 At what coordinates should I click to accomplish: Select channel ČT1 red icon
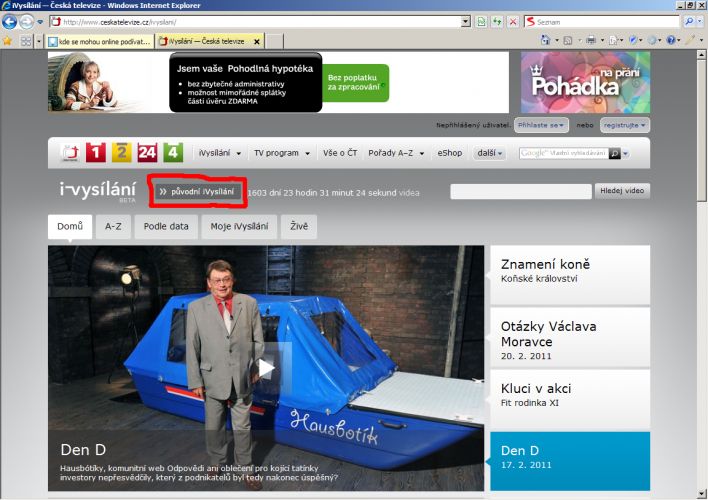(96, 153)
